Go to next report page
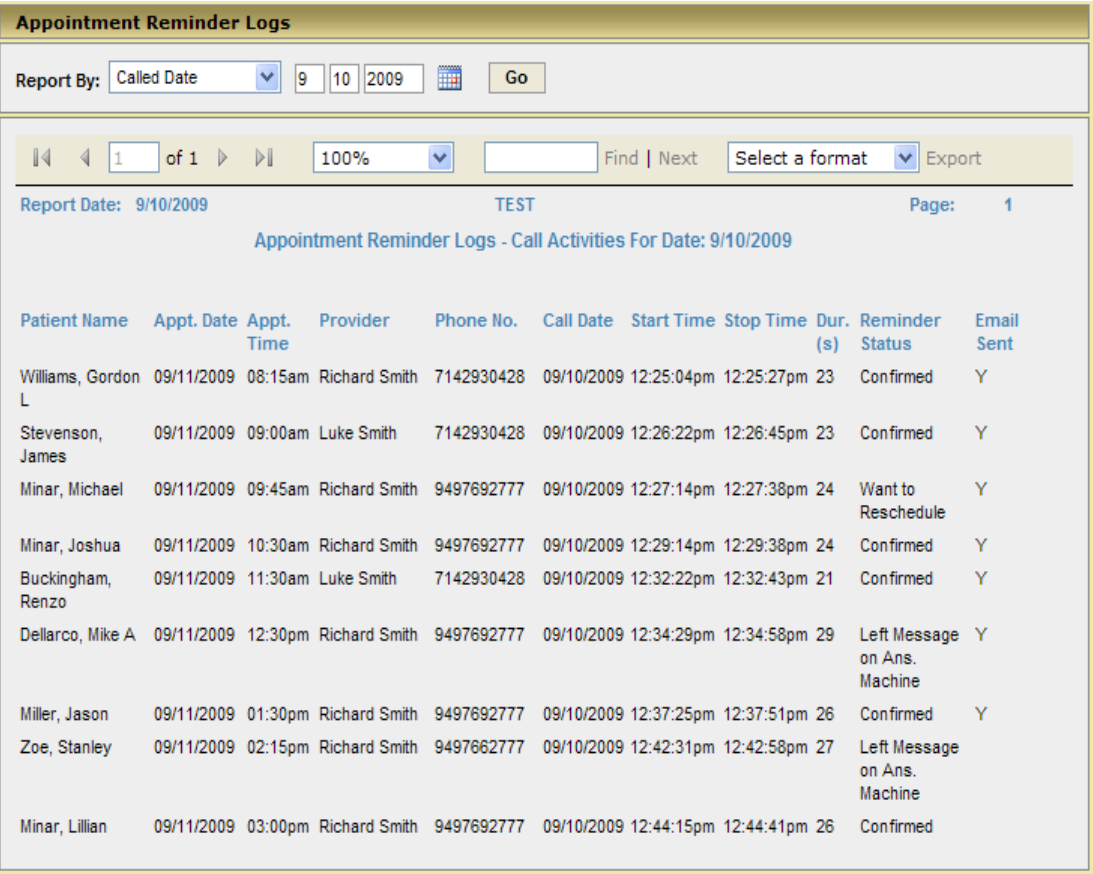1093x874 pixels. click(x=222, y=158)
